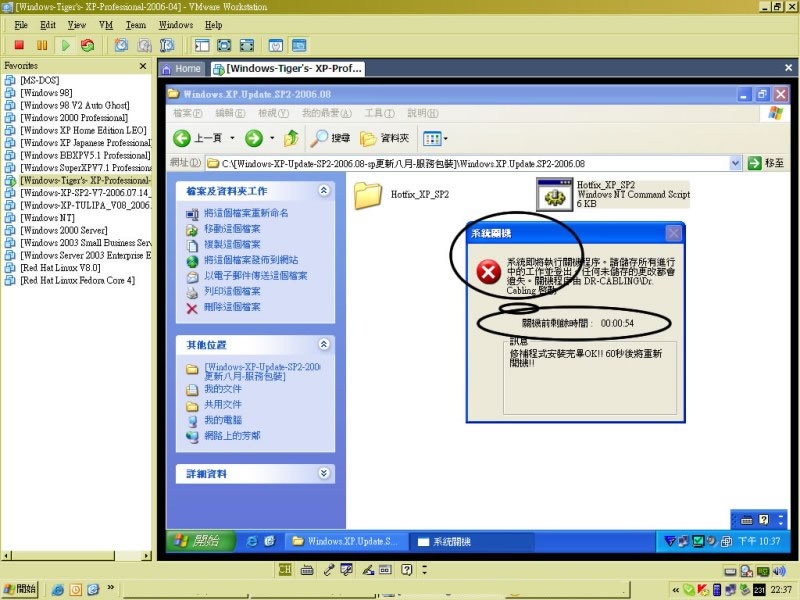Select the Windows-Tiger's-XP-Prof tab
This screenshot has width=800, height=600.
point(288,68)
